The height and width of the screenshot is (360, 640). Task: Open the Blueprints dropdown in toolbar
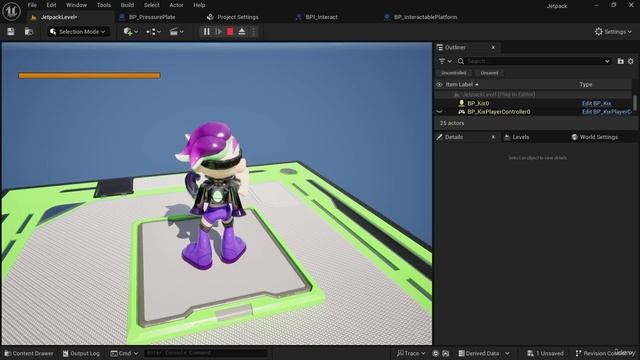153,31
